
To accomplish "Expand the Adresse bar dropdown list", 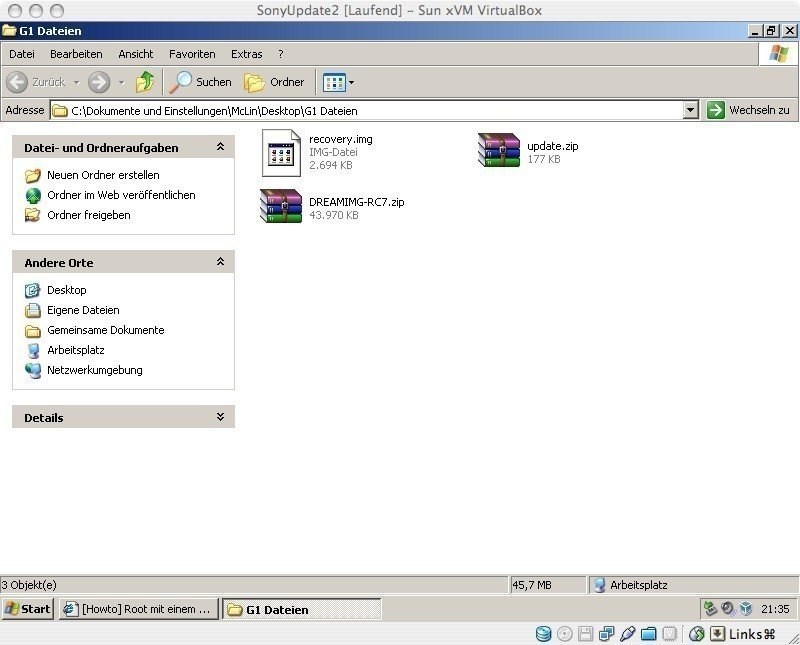I will (x=690, y=110).
